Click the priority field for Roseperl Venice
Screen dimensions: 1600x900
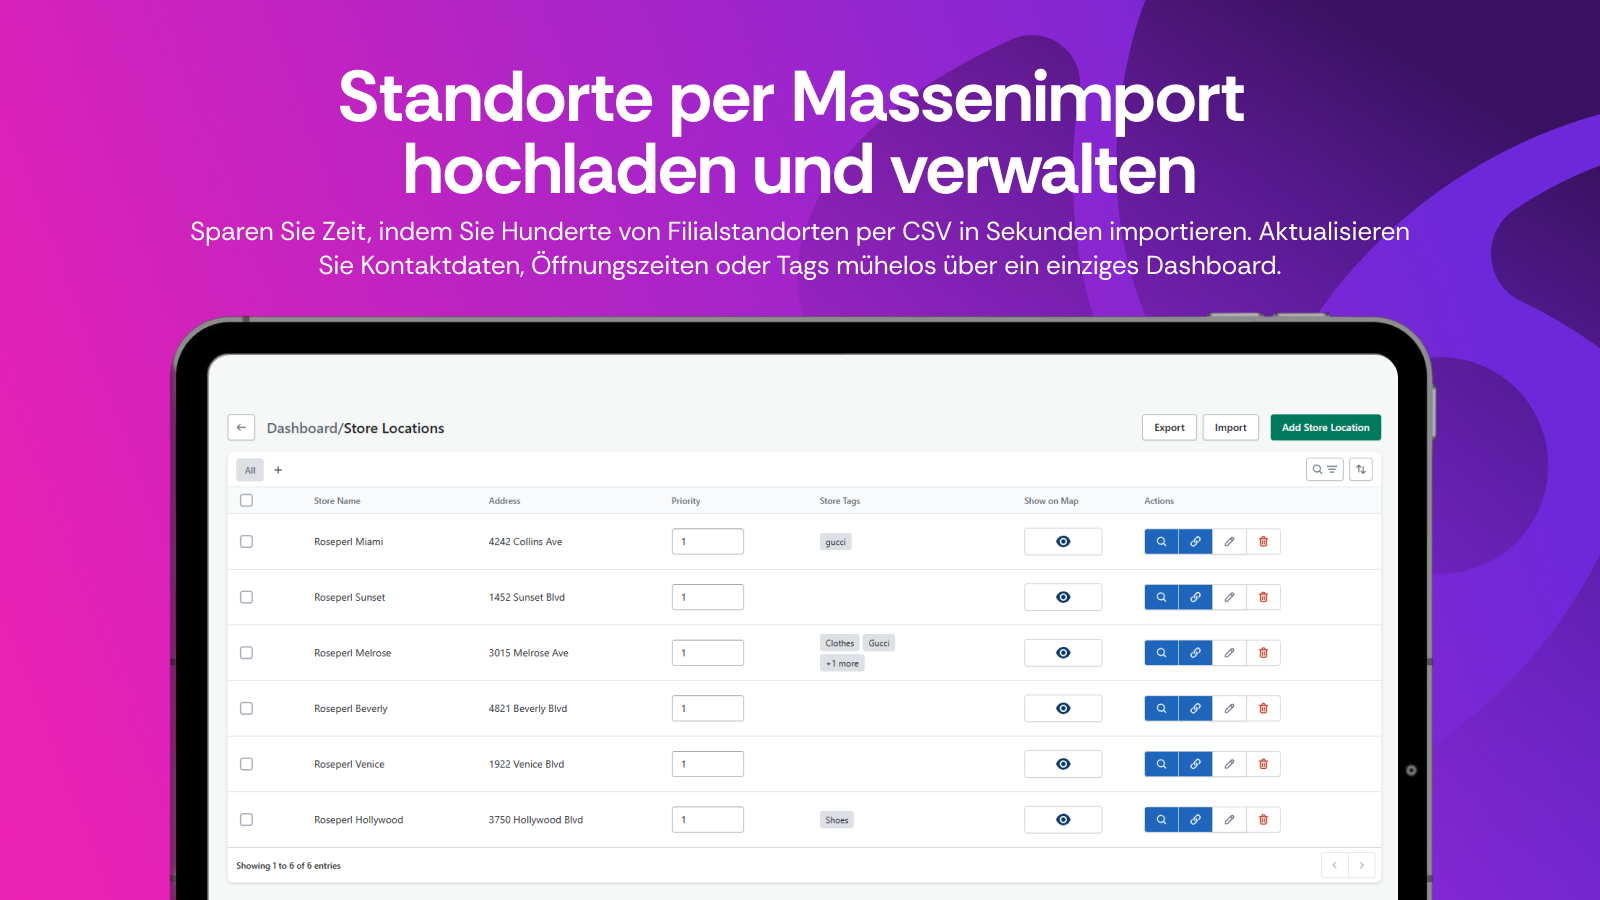[707, 764]
